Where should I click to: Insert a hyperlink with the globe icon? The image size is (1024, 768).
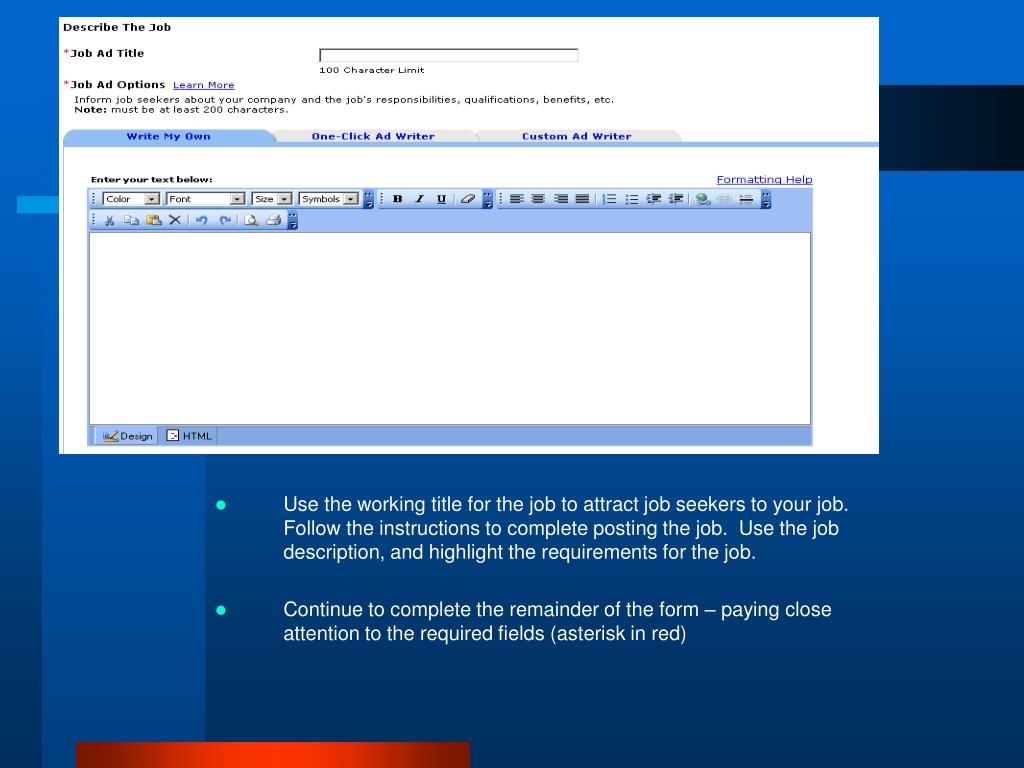pyautogui.click(x=703, y=199)
